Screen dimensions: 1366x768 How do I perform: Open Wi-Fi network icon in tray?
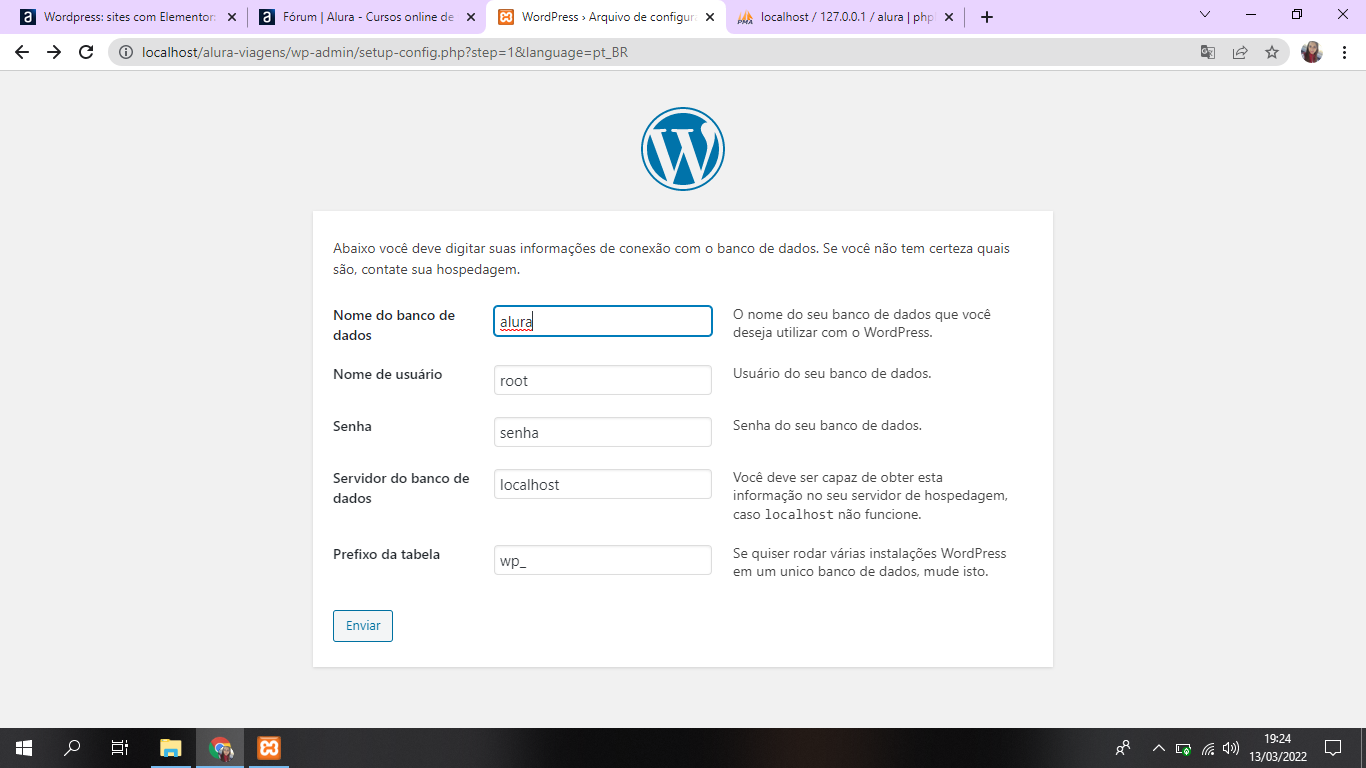(x=1208, y=748)
